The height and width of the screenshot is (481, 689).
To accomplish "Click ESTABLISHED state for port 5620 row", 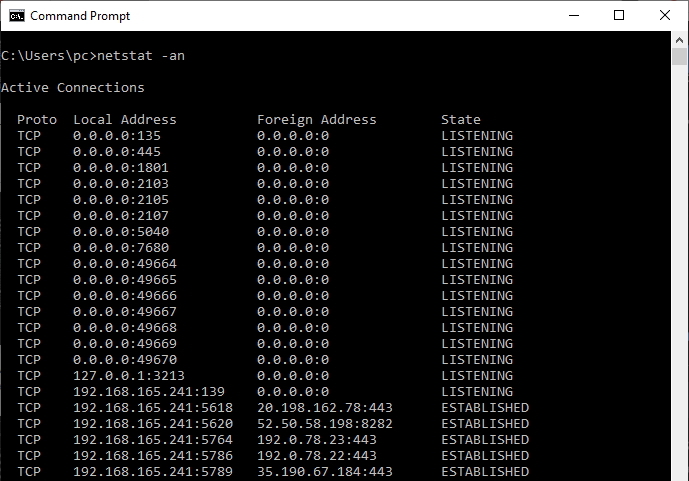I will pos(485,423).
